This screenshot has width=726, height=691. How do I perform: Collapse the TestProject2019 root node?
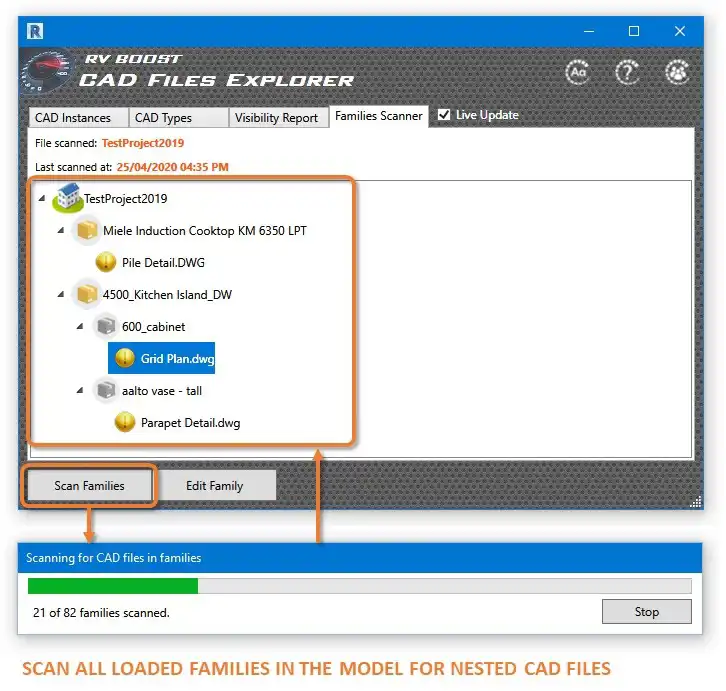[x=42, y=198]
